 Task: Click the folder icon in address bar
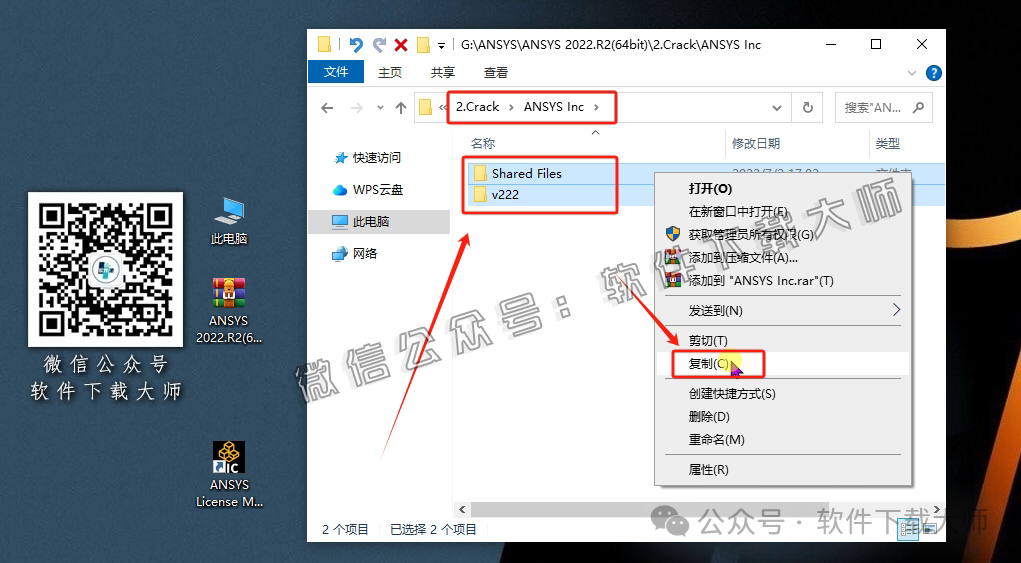coord(426,107)
